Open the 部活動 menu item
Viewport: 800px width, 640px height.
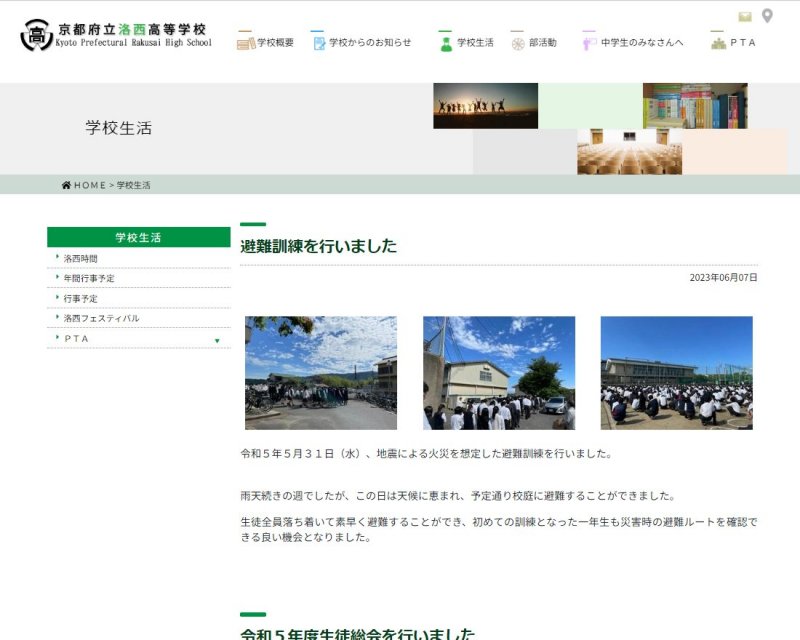pyautogui.click(x=543, y=43)
